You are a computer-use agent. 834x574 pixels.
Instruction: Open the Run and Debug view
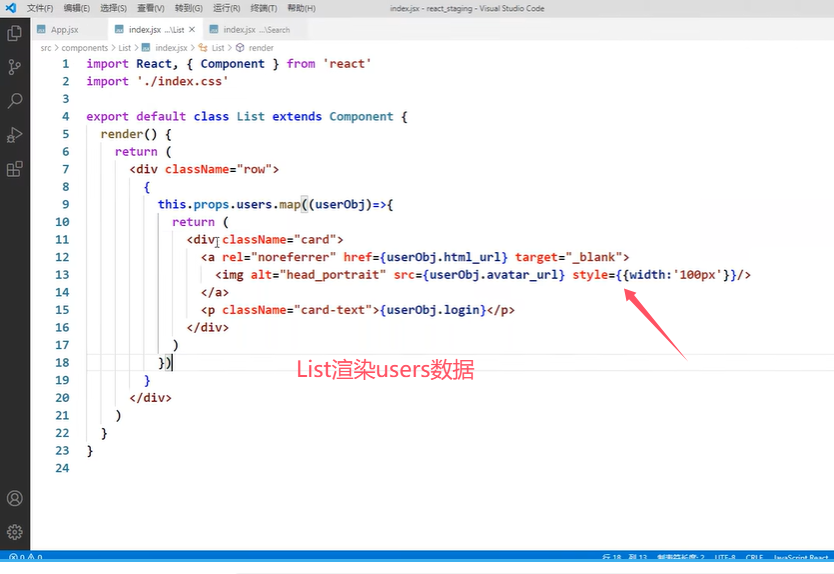click(14, 135)
